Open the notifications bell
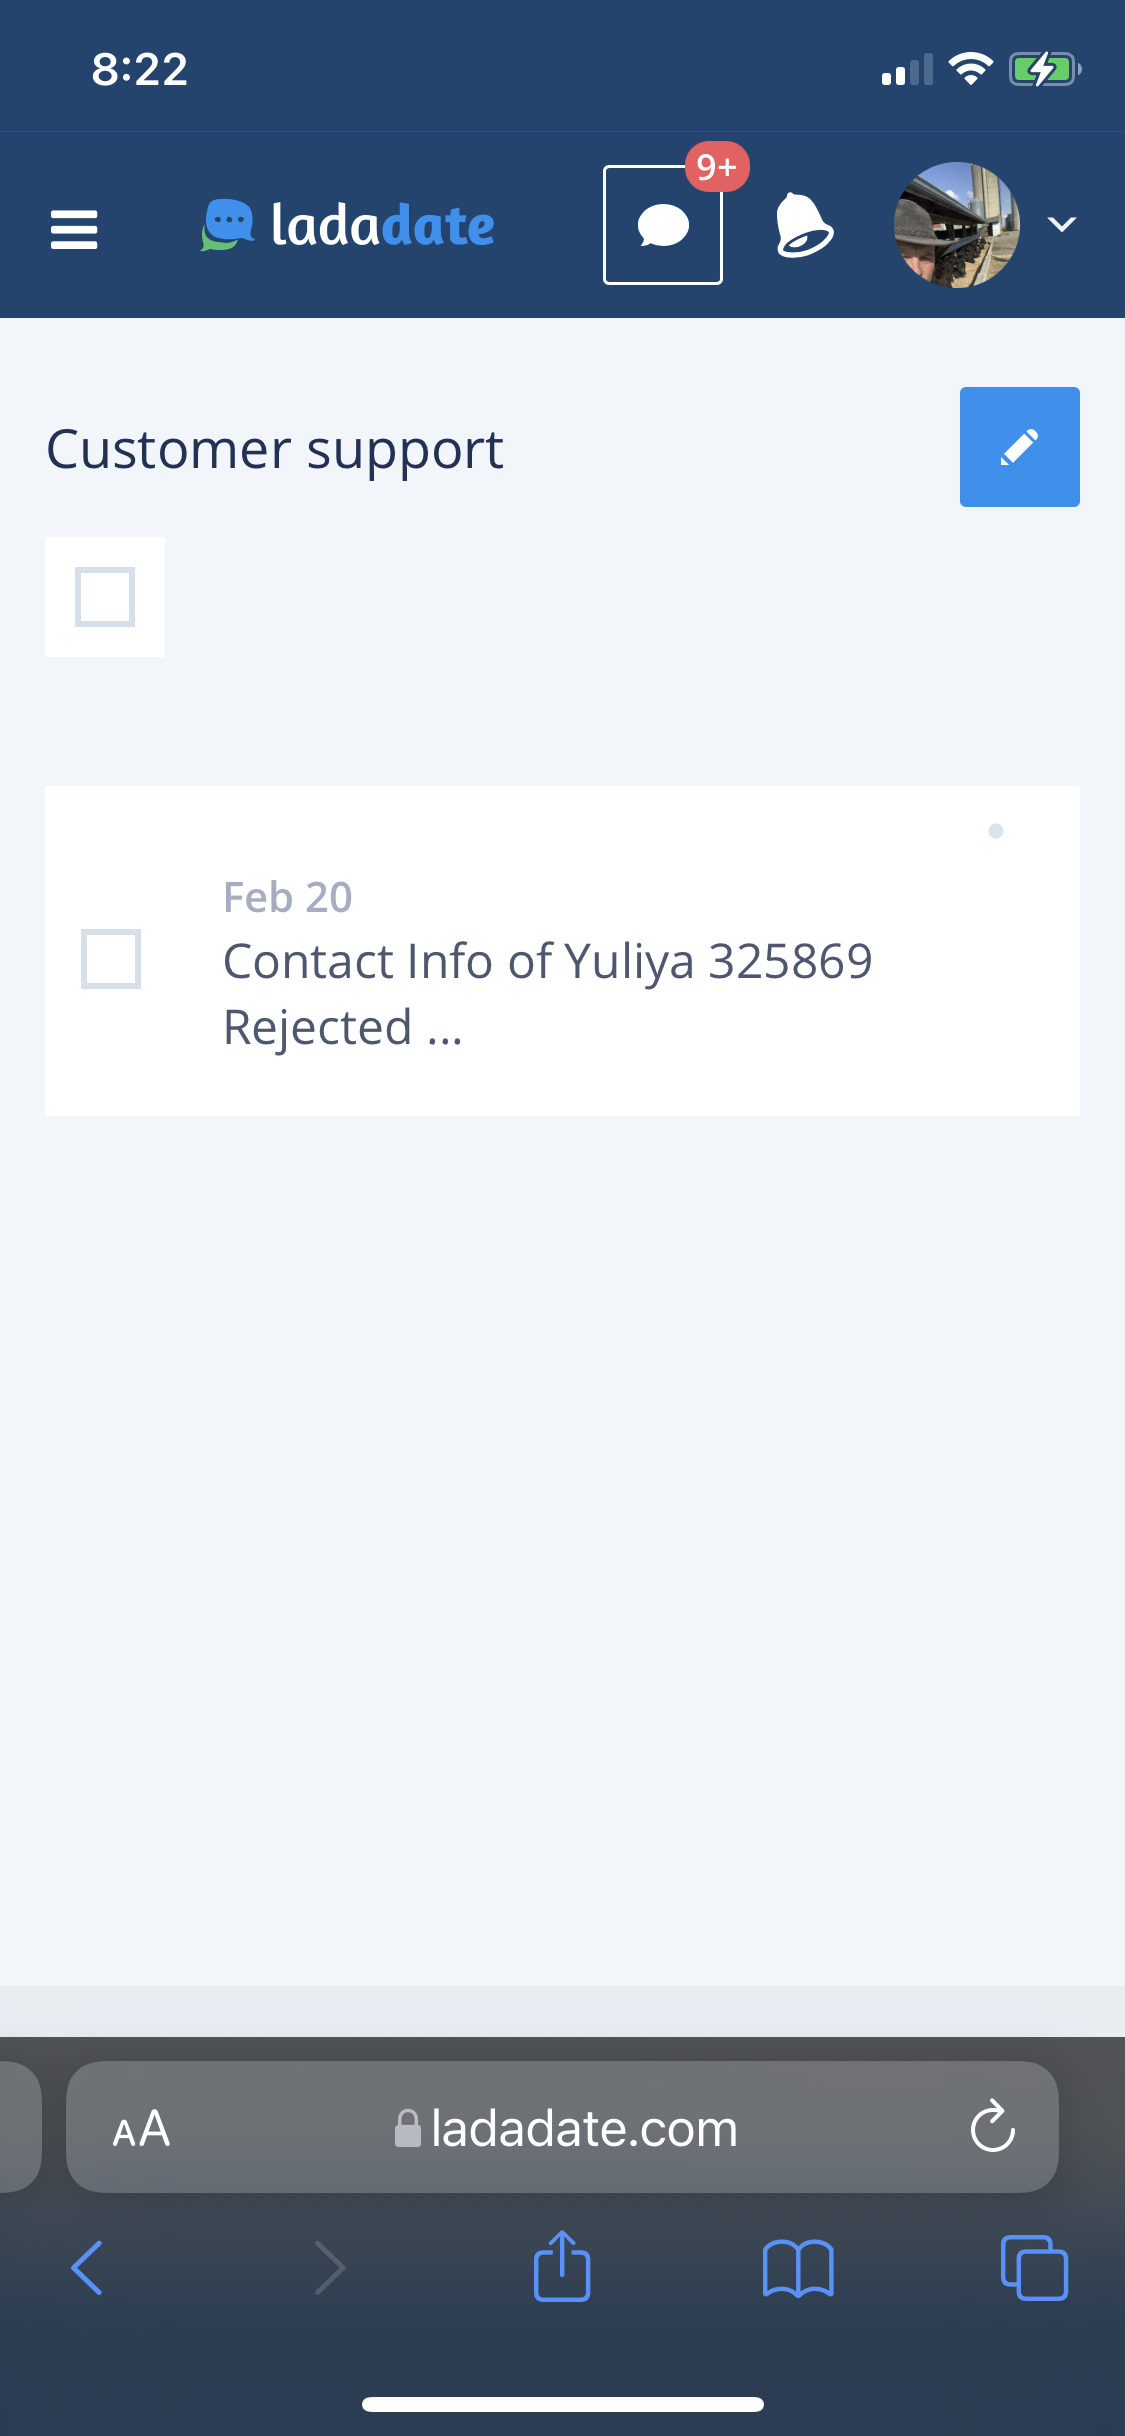 (803, 225)
